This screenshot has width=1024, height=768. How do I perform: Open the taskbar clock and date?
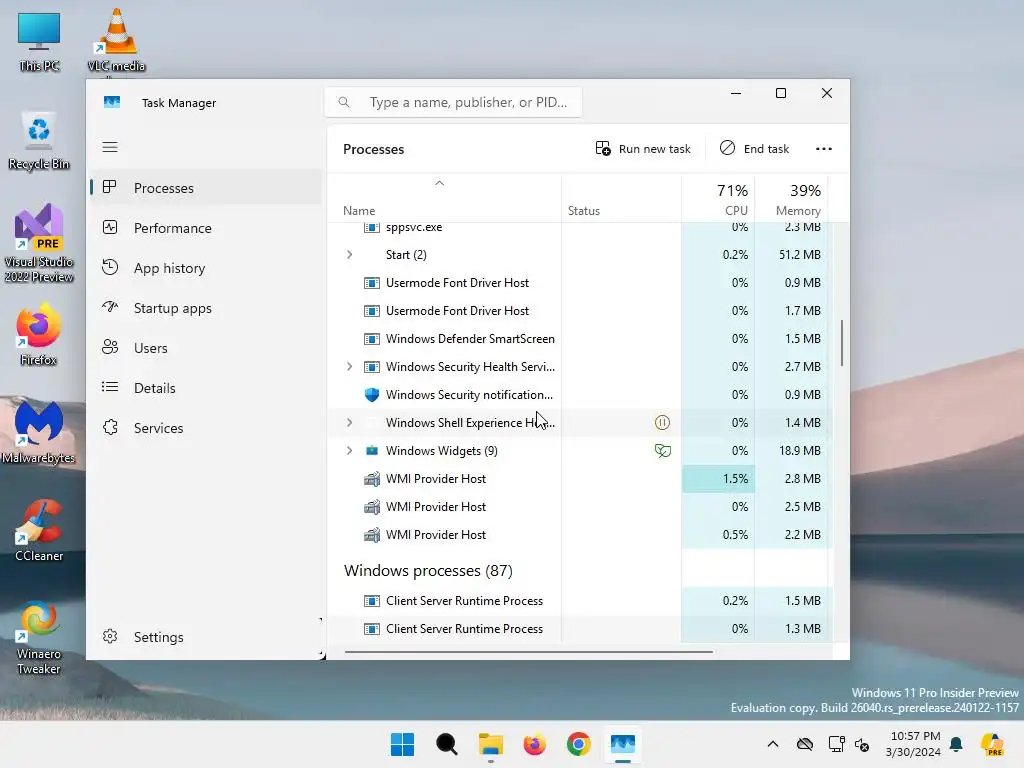pyautogui.click(x=913, y=744)
